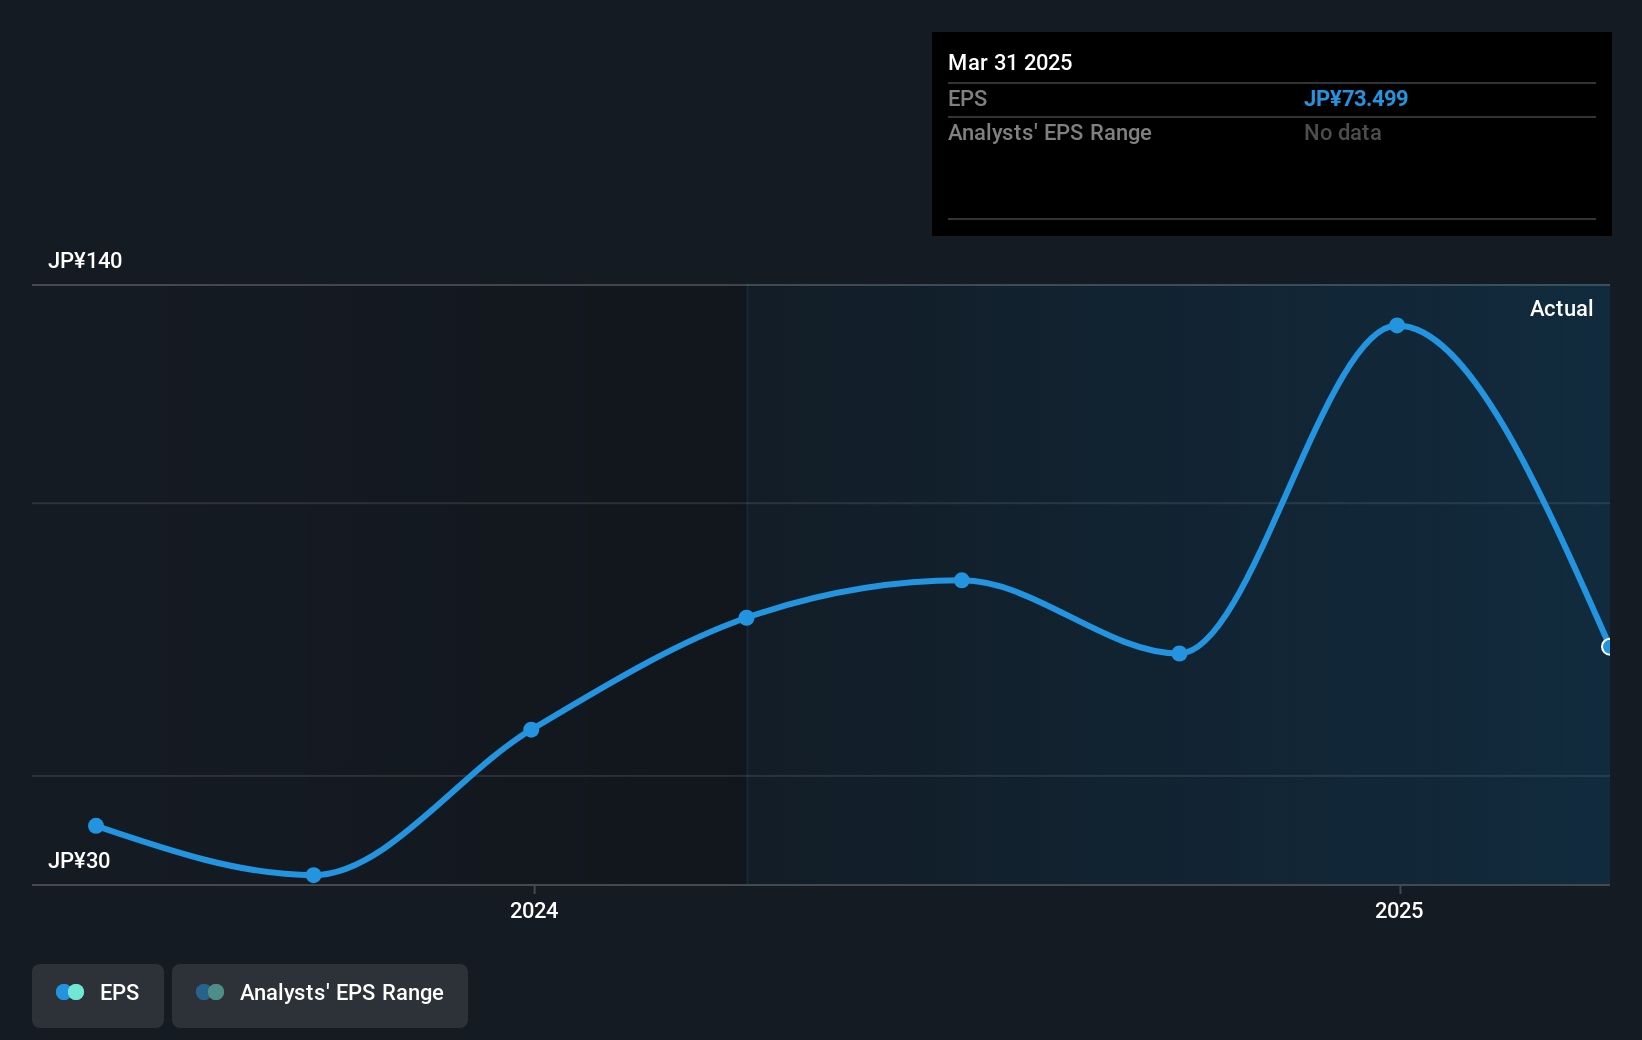Select the EPS data point on the Actual region boundary
Screen dimensions: 1642x1040
click(747, 618)
